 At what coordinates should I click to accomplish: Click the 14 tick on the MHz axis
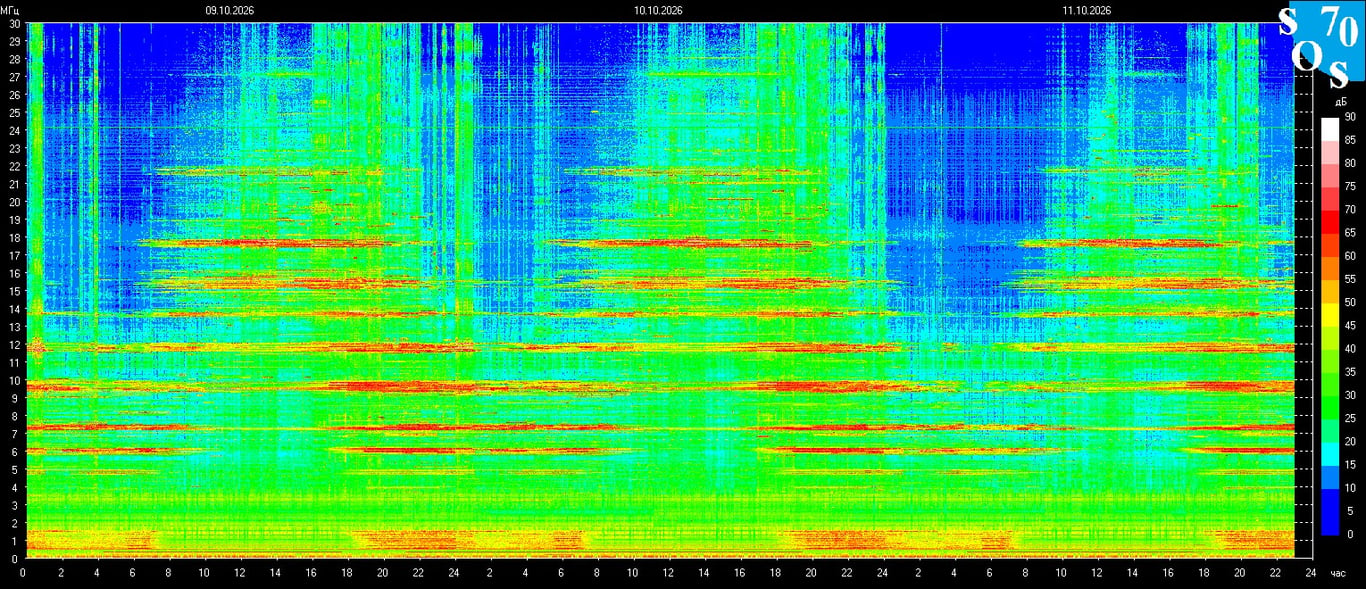click(x=14, y=309)
